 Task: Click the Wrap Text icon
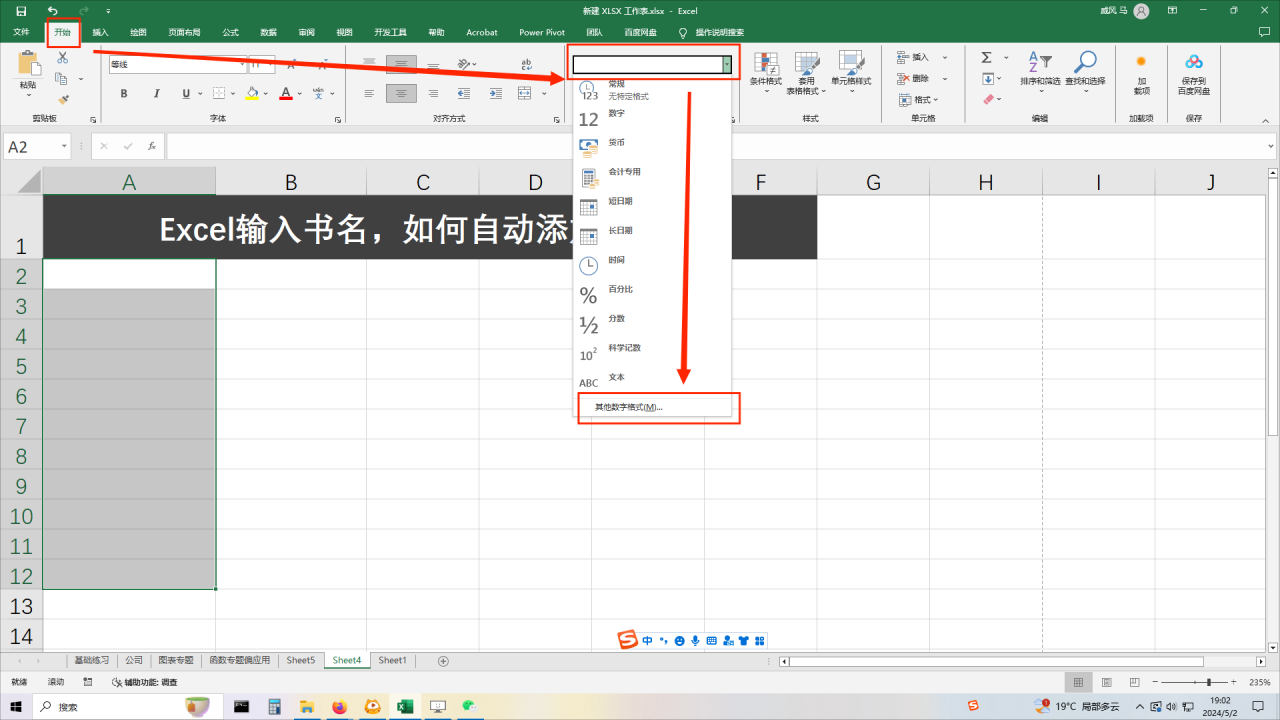pos(526,64)
